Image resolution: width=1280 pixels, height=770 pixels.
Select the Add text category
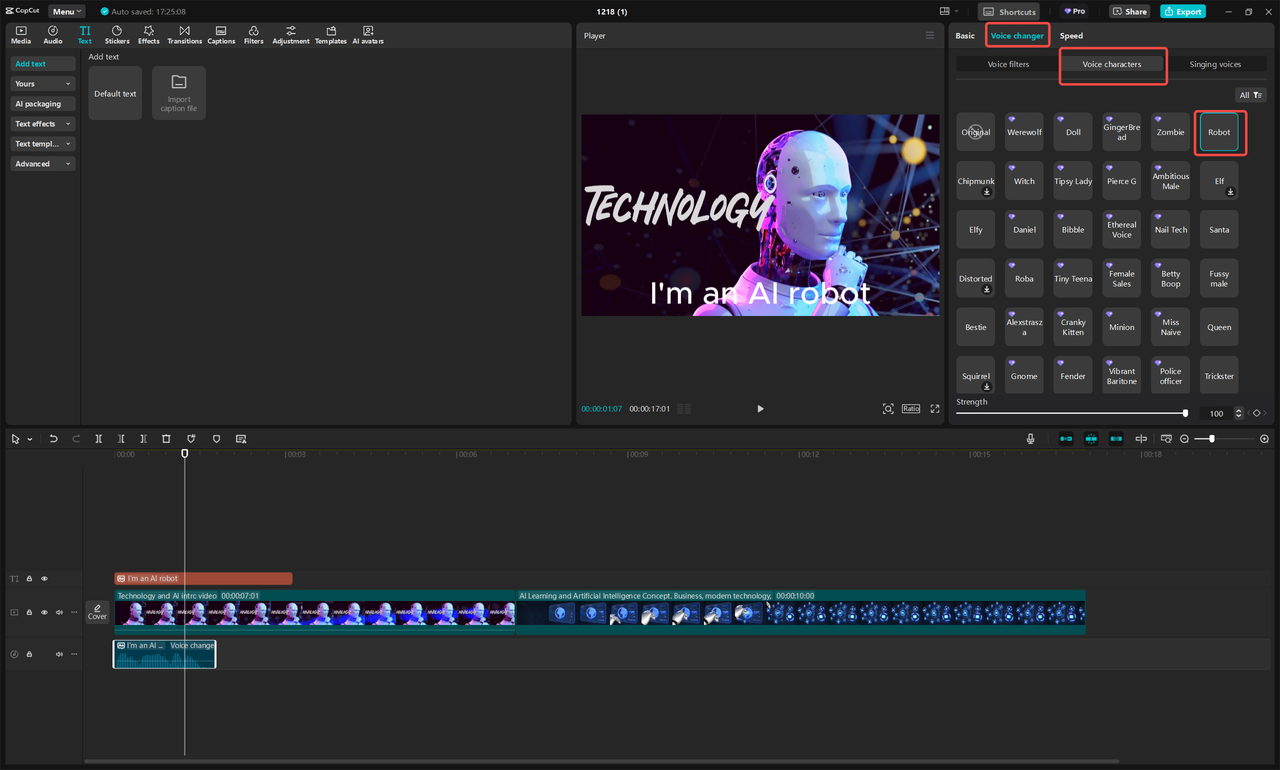click(x=43, y=64)
